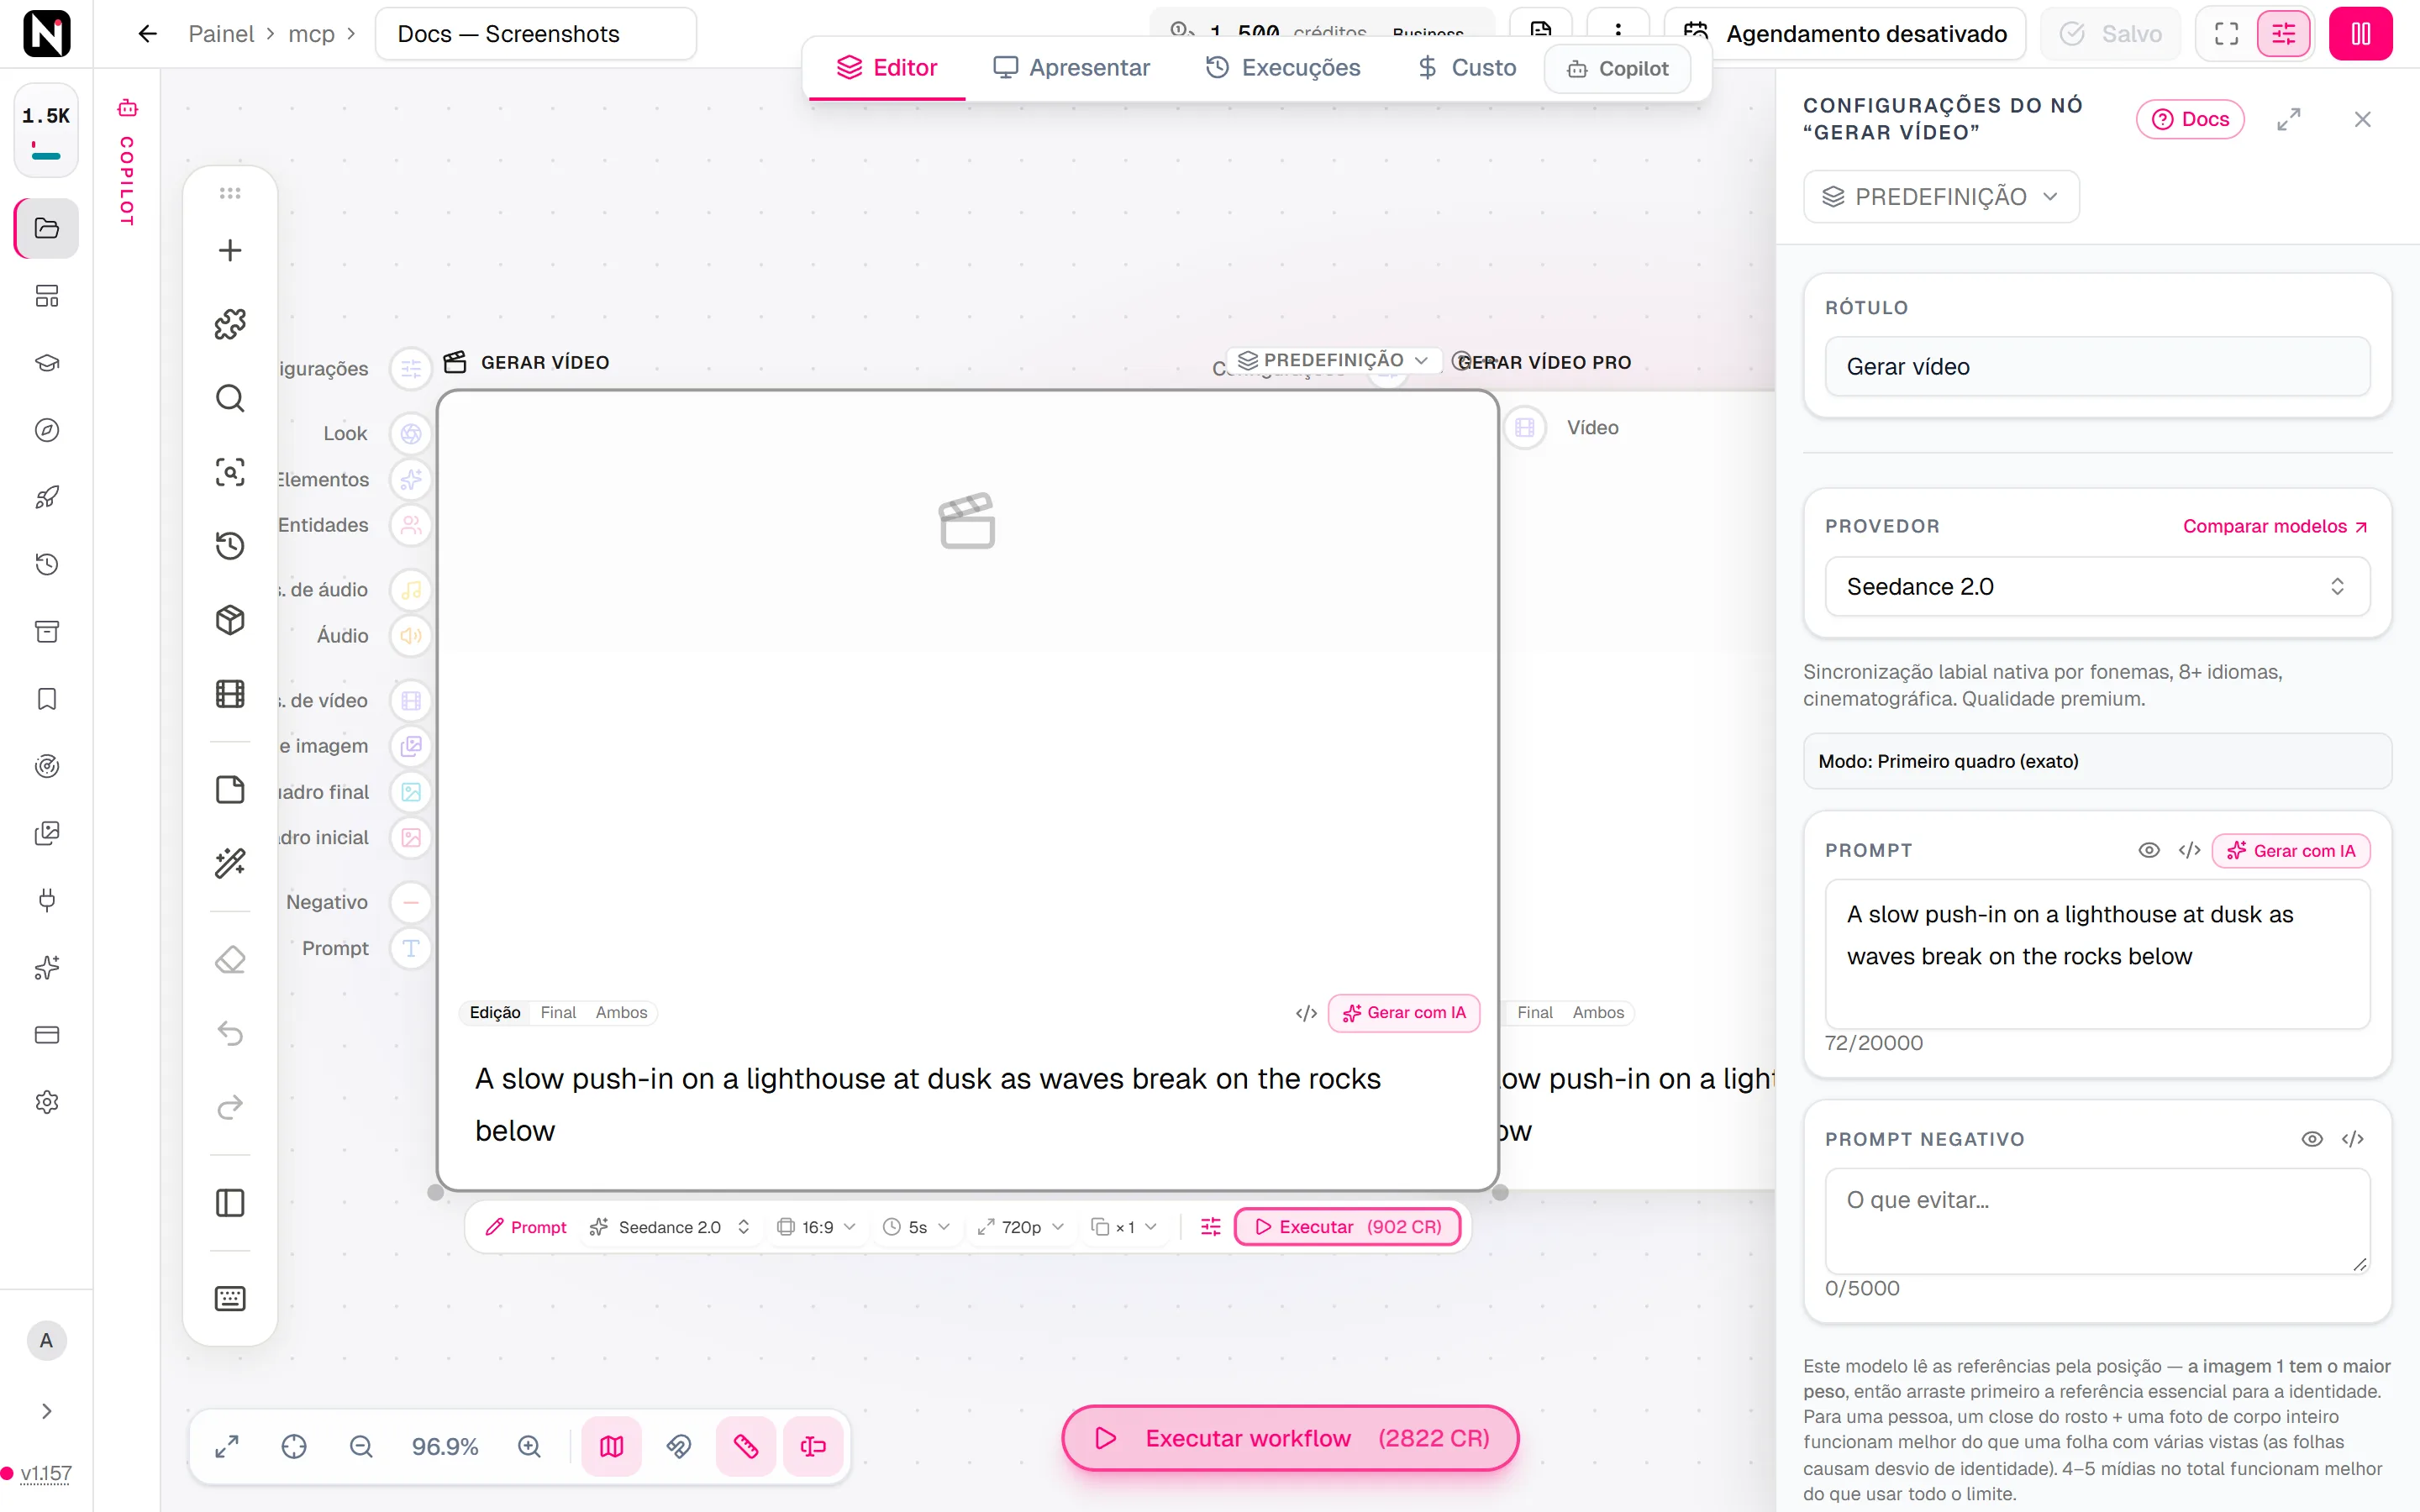Toggle prompt preview eye icon
Viewport: 2420px width, 1512px height.
pyautogui.click(x=2149, y=850)
